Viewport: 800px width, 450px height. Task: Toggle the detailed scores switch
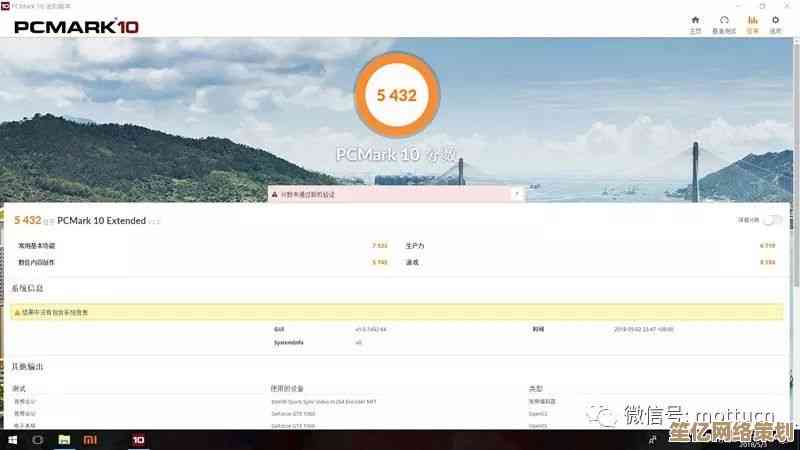click(x=772, y=220)
